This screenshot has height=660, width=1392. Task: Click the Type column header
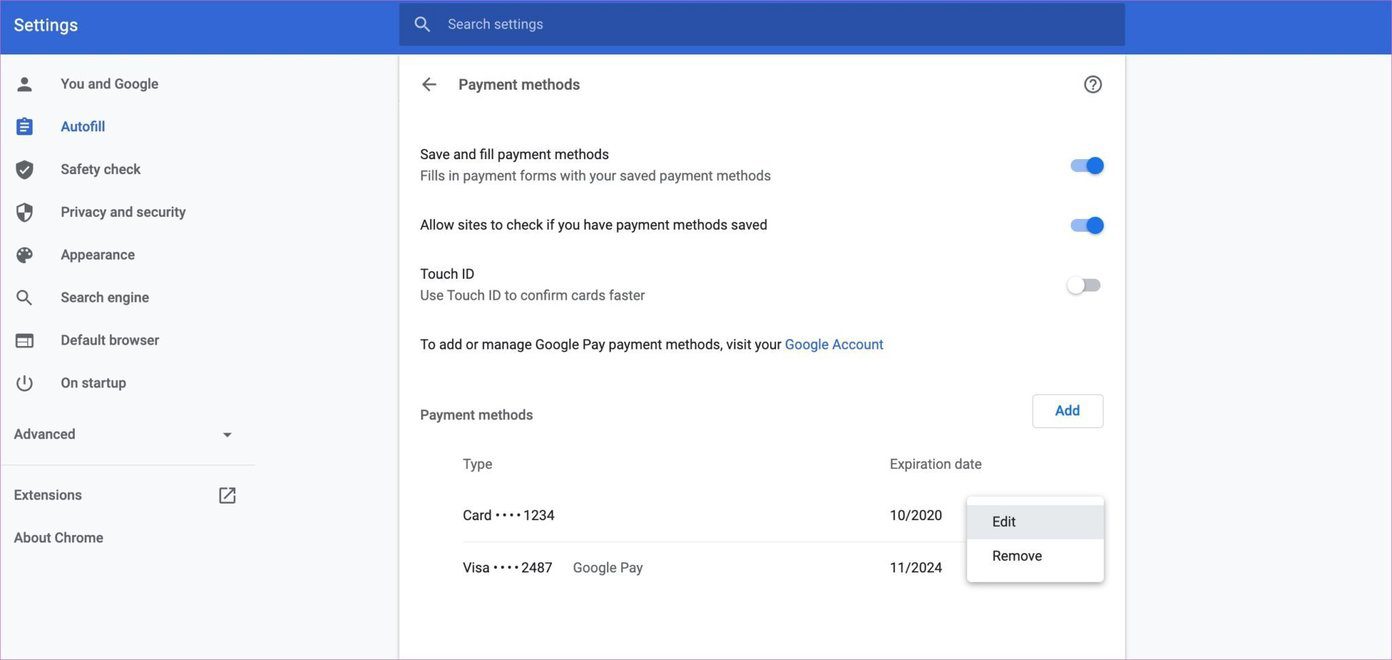[x=477, y=464]
